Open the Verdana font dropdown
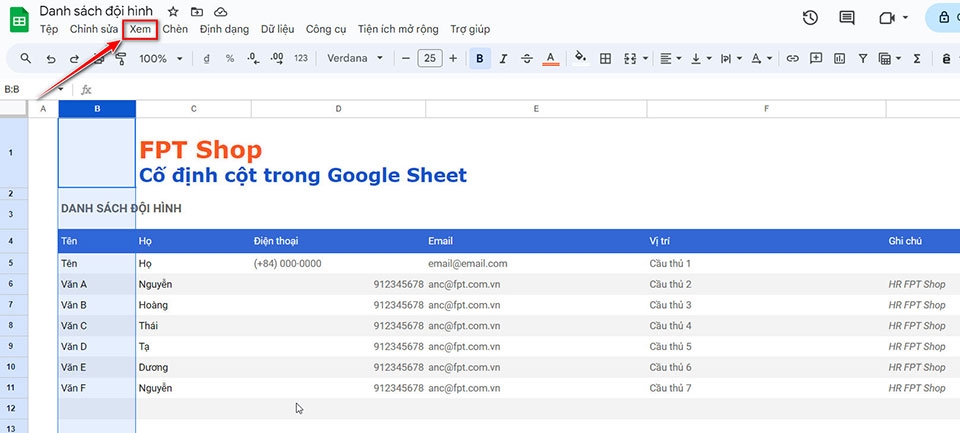The height and width of the screenshot is (433, 960). 355,58
